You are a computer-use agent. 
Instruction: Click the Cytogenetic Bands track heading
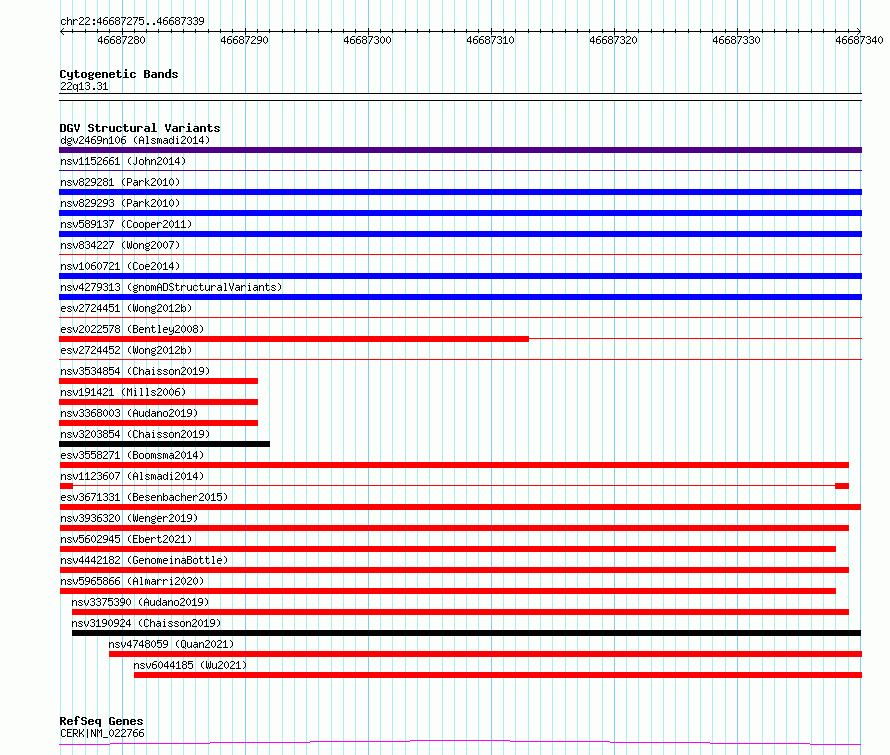119,74
